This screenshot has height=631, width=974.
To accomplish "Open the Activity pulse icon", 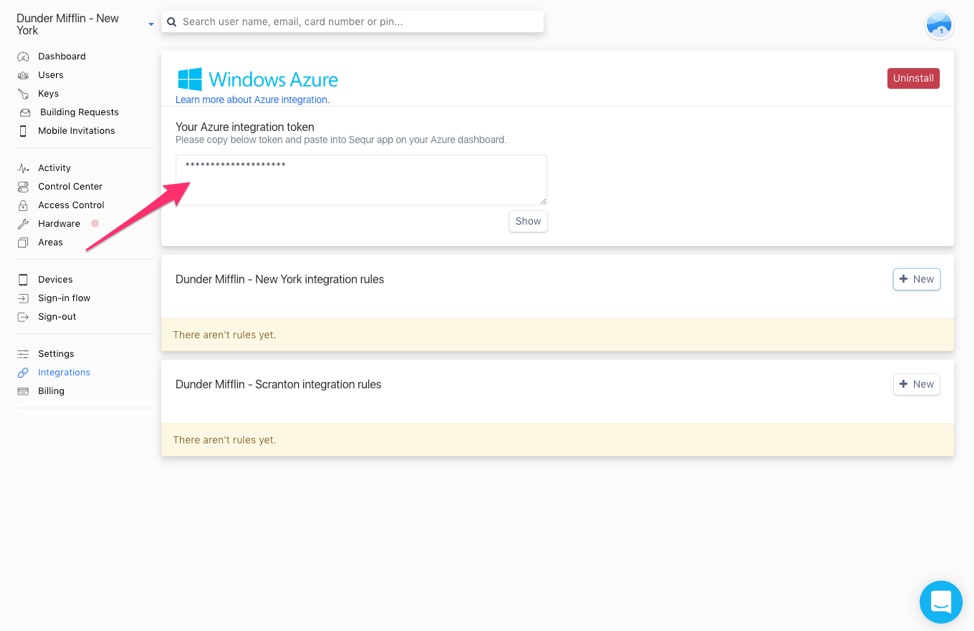I will coord(23,168).
